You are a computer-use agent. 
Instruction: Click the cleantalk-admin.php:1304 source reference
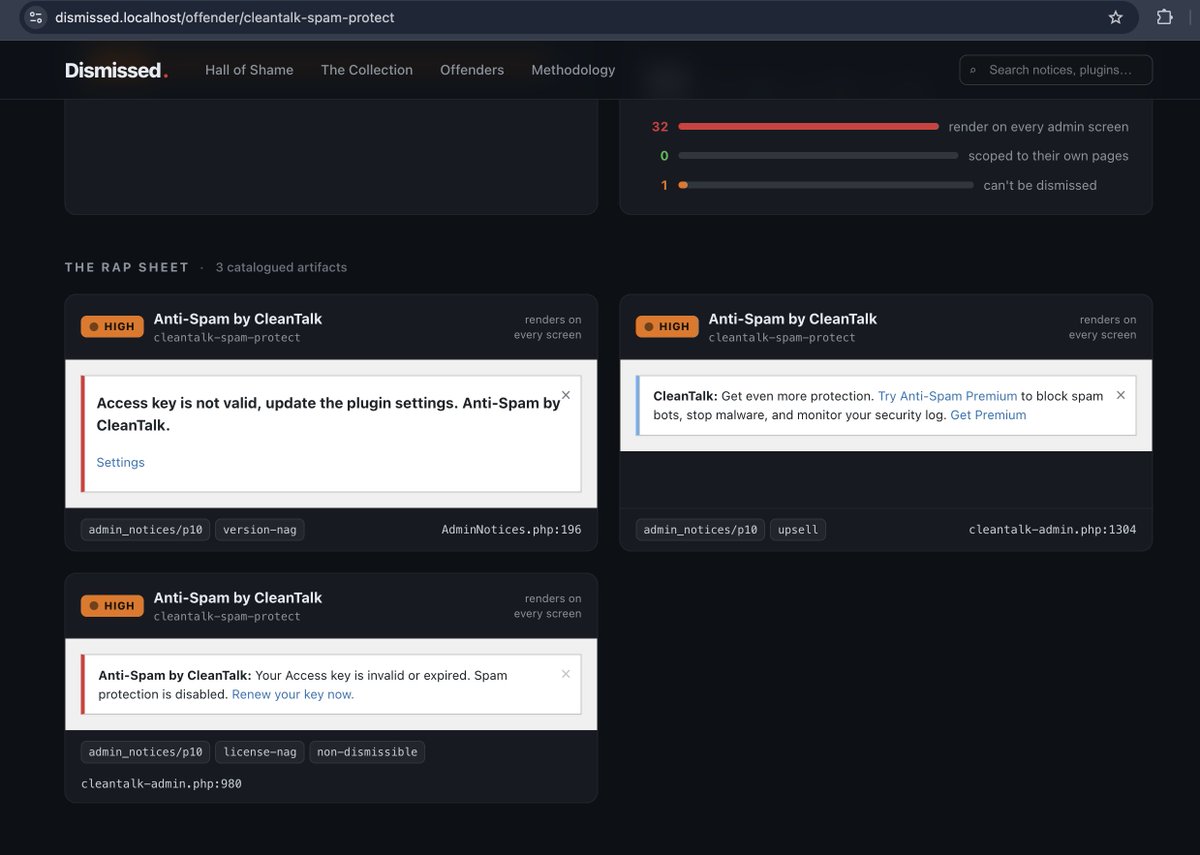pos(1052,530)
